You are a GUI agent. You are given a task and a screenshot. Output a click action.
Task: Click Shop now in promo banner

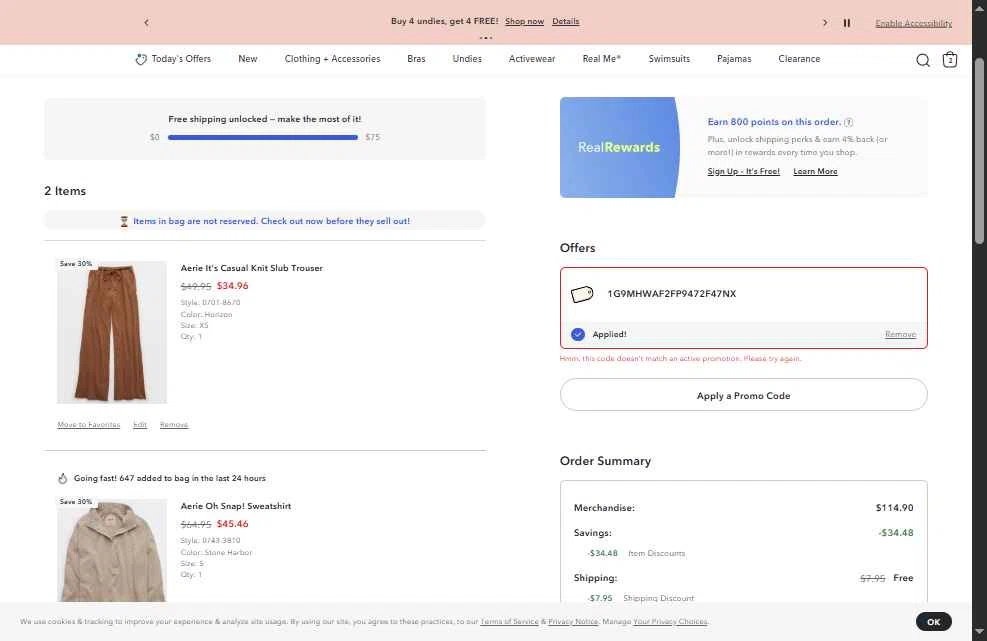coord(524,21)
